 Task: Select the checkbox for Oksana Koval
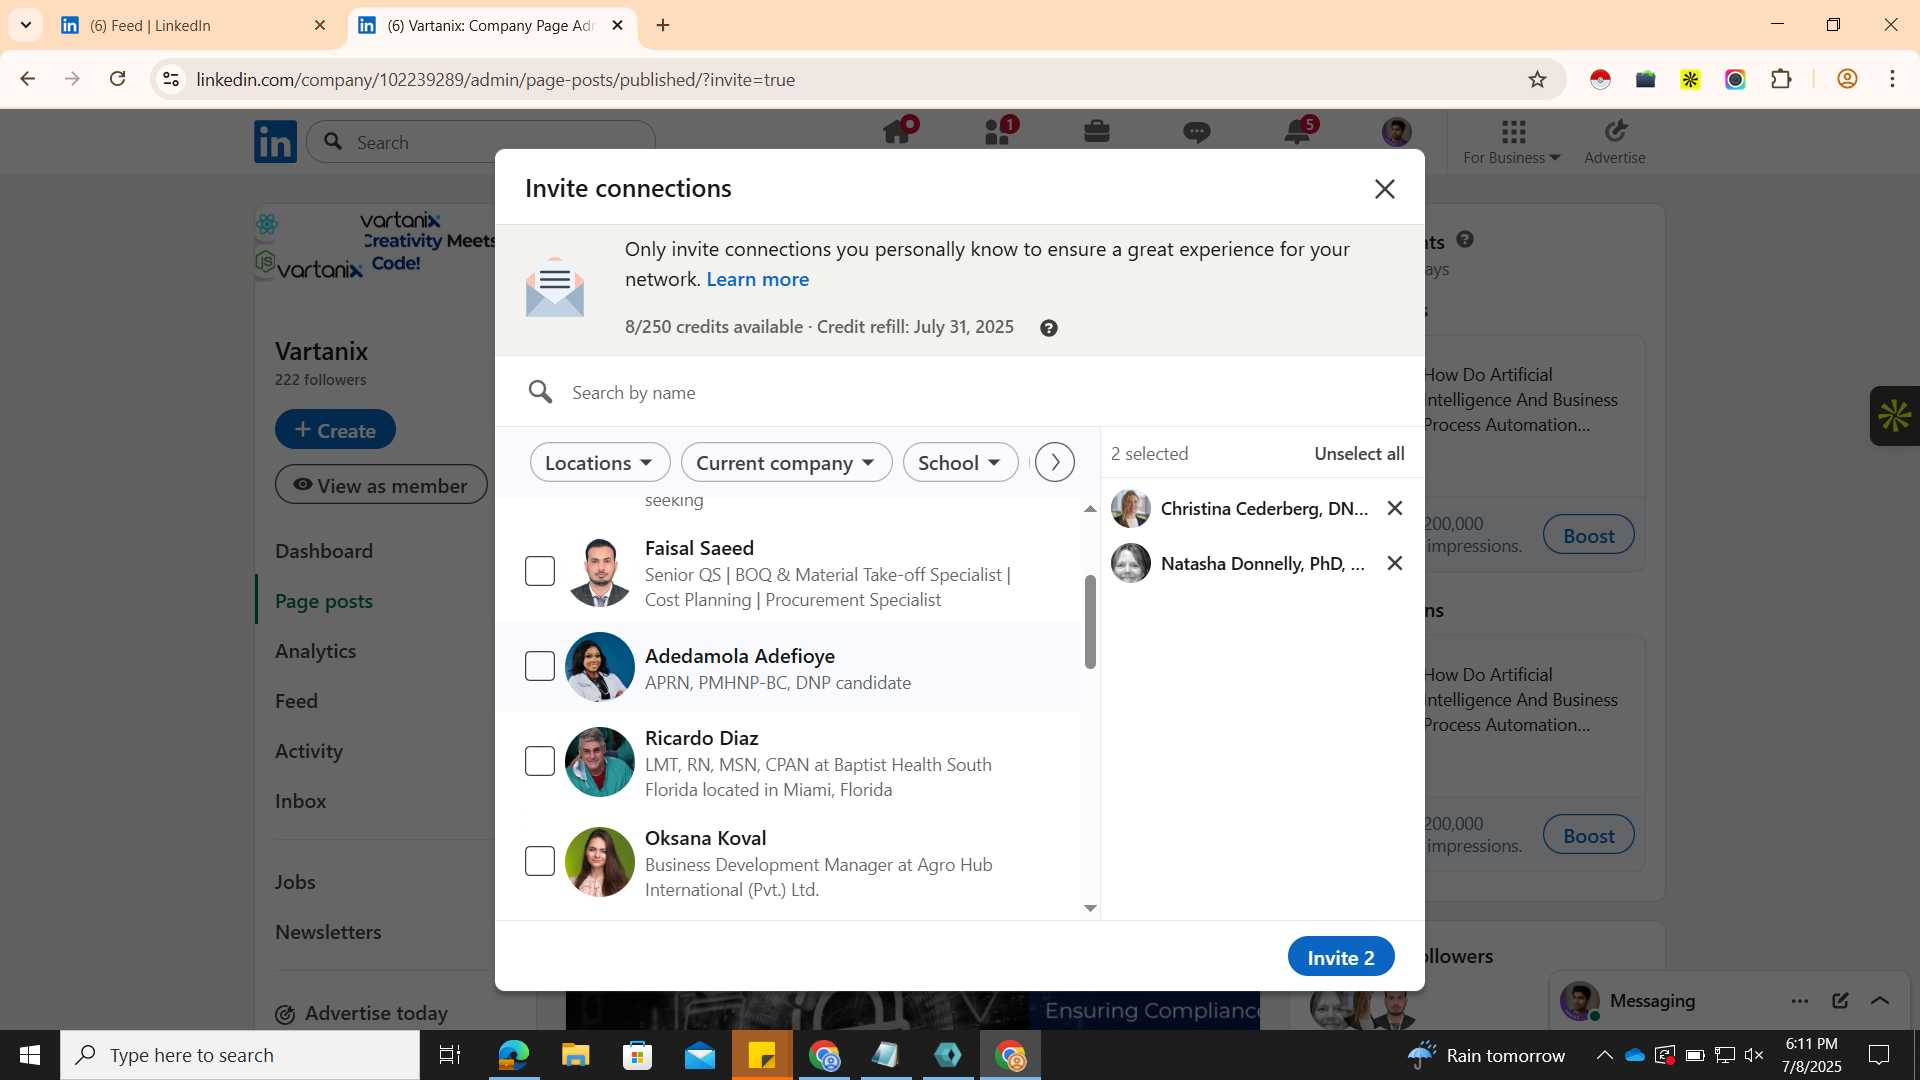(540, 861)
